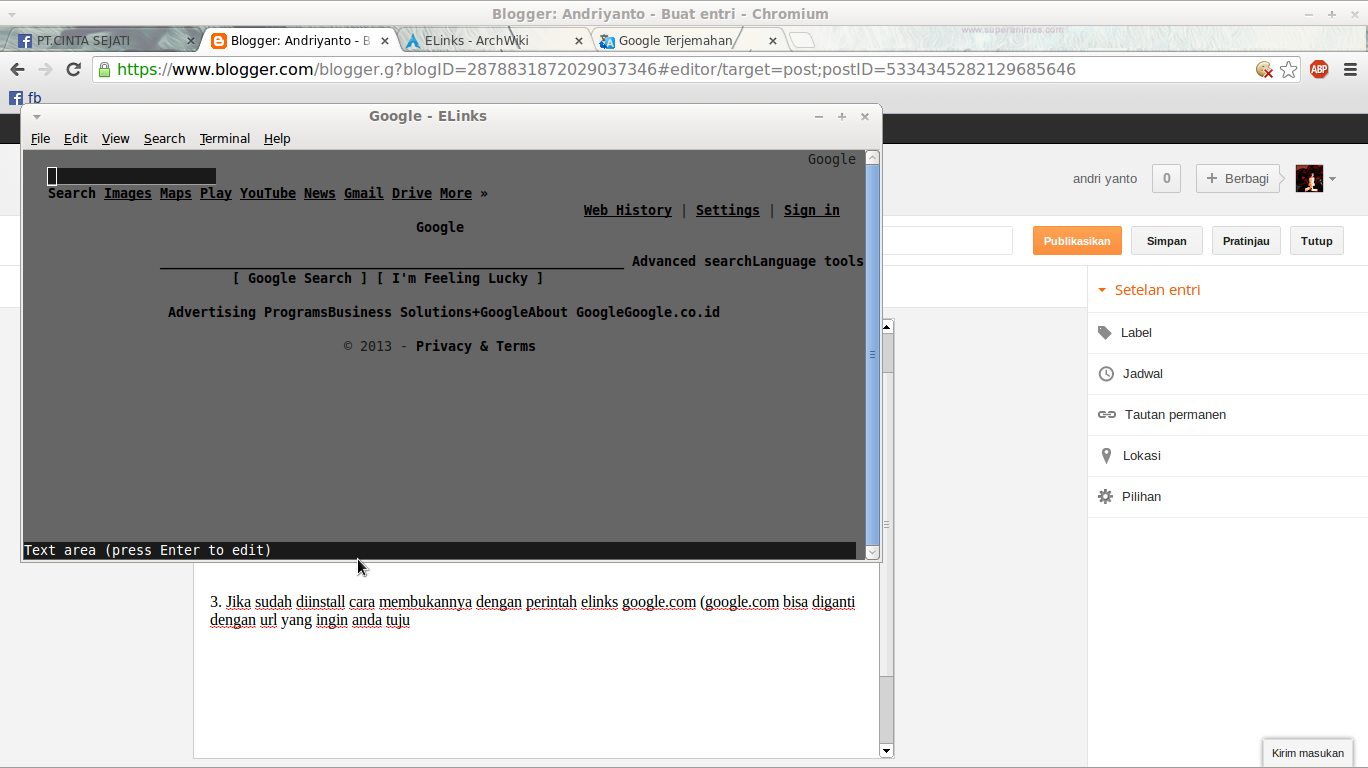Click the post editor scrollbar down arrow

coord(886,750)
